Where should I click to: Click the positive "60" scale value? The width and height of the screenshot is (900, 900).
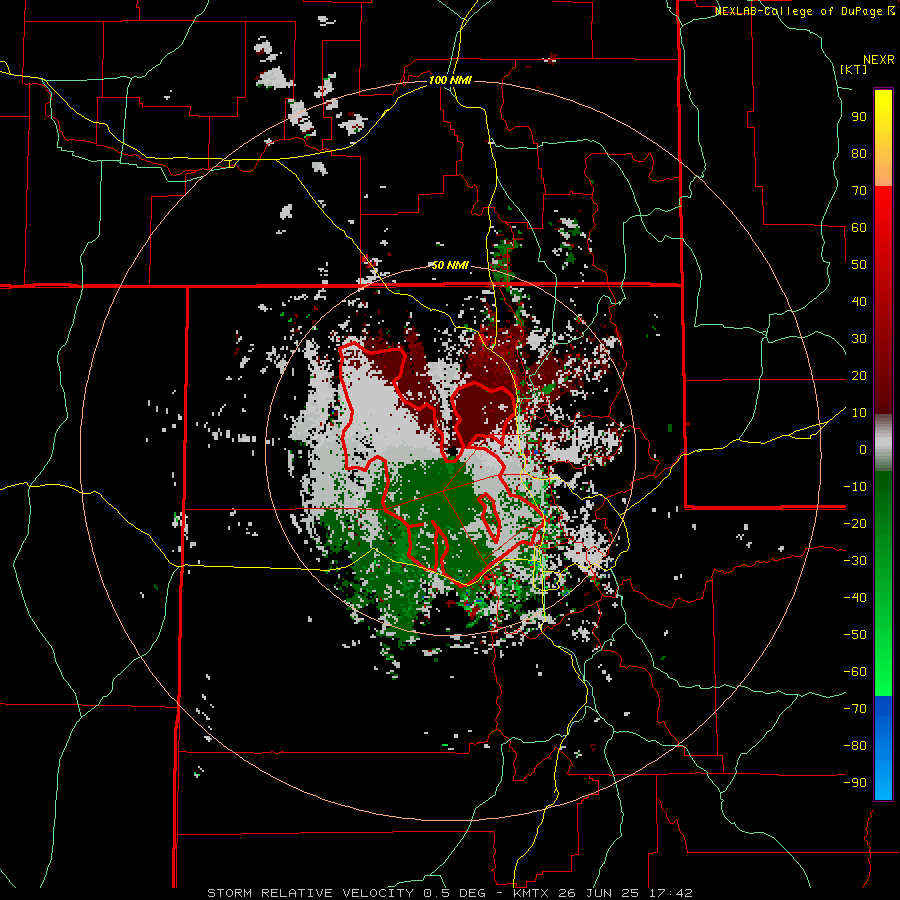point(859,227)
